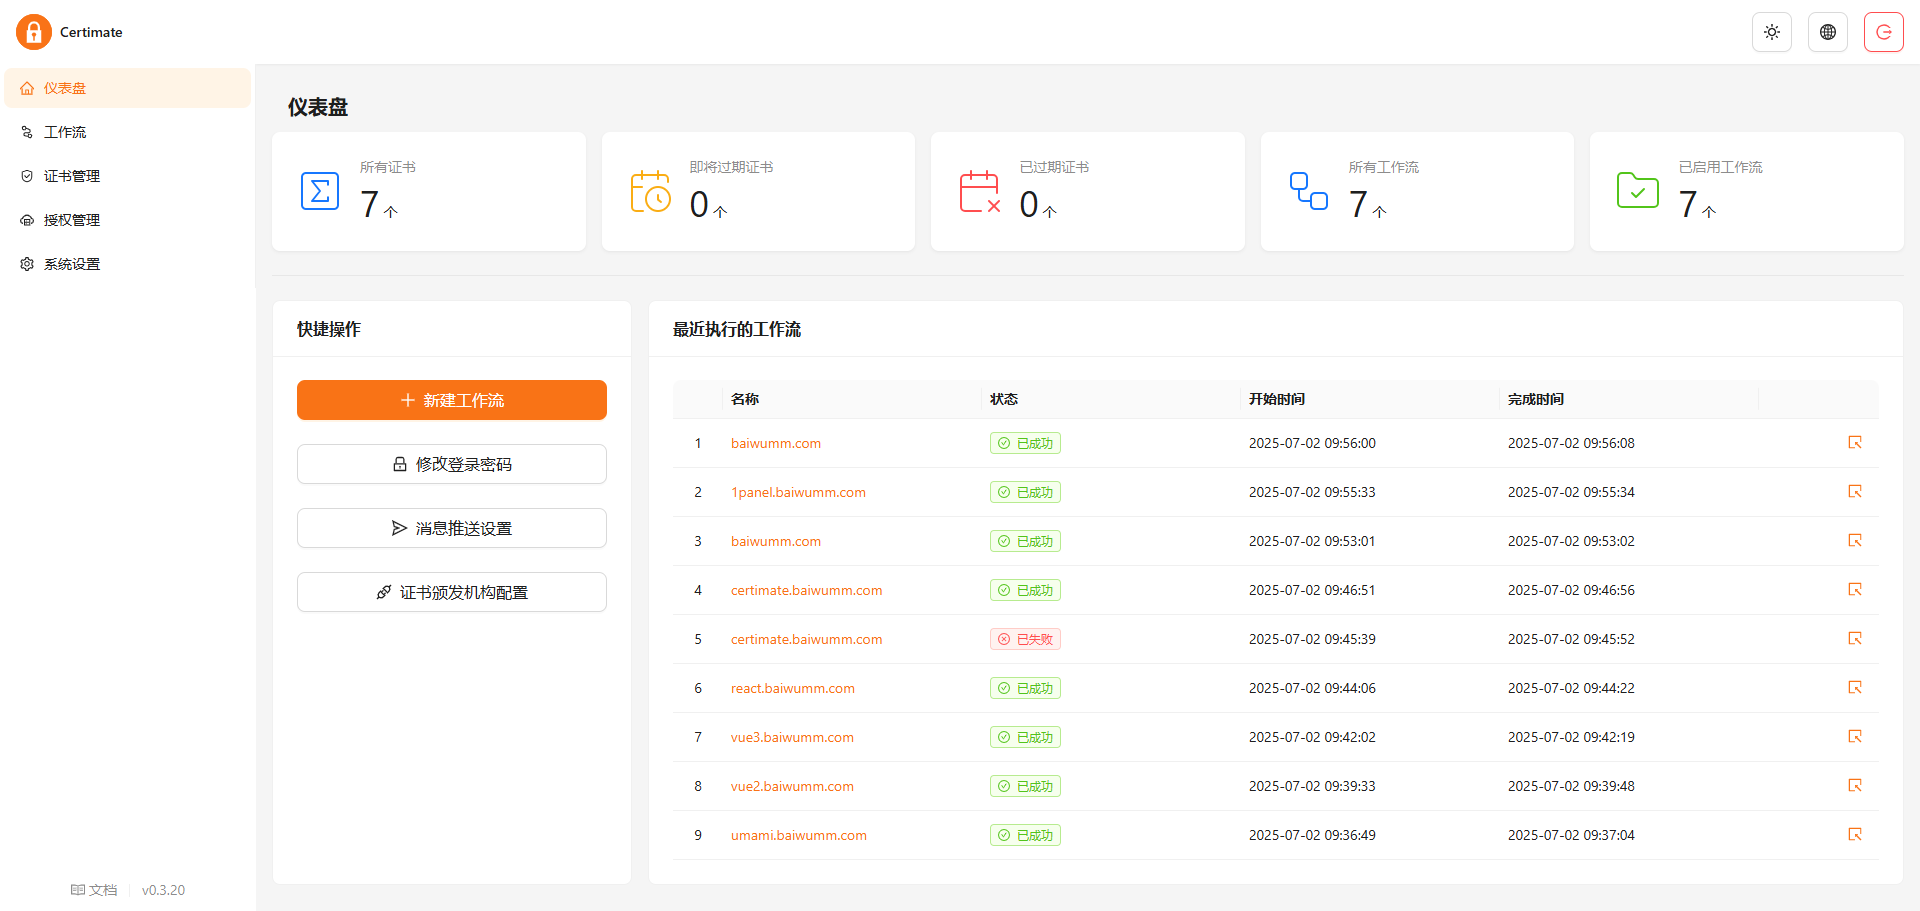Open 证书颁发机构配置 button
1920x911 pixels.
tap(452, 592)
